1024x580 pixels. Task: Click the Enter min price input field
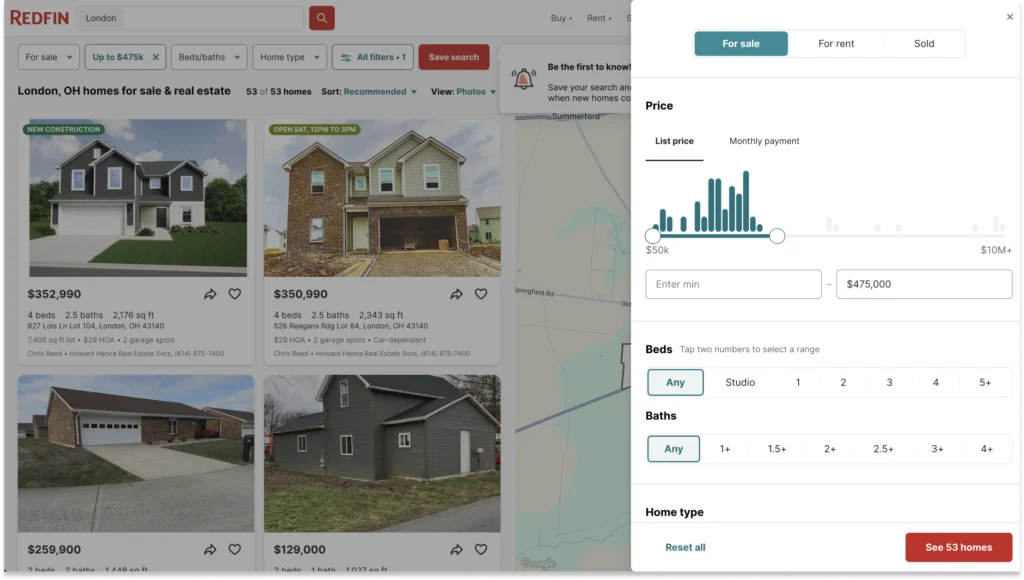733,284
